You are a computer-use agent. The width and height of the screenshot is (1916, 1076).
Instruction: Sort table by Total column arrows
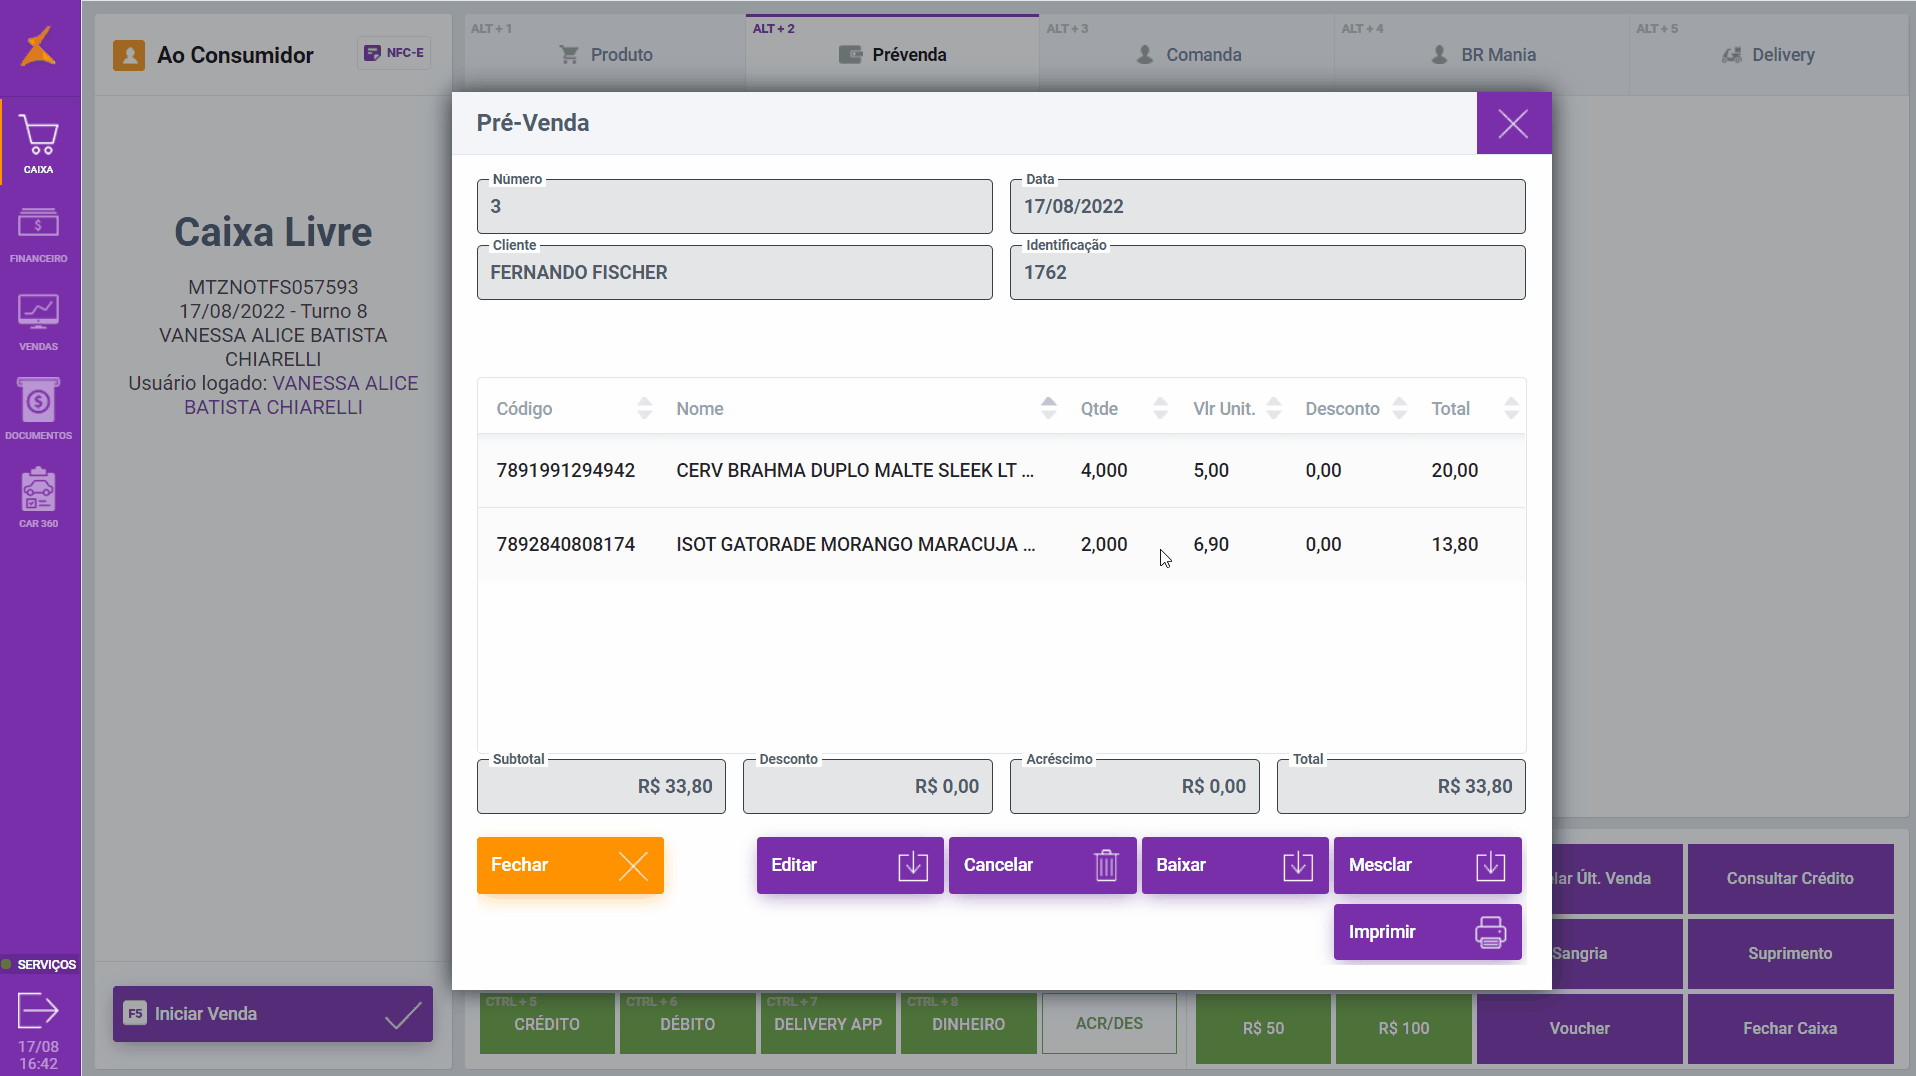pos(1511,408)
